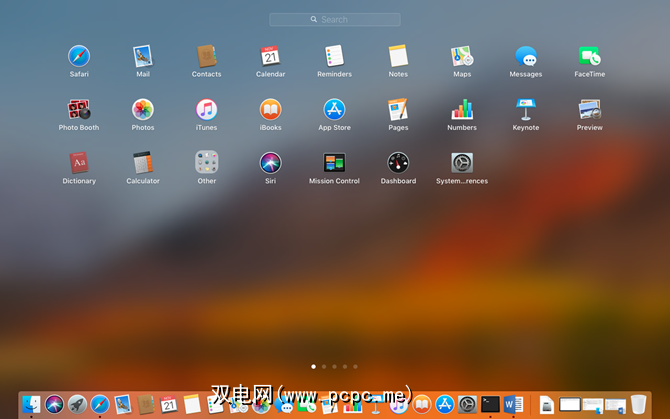Open Safari from the Launchpad grid

[x=79, y=56]
